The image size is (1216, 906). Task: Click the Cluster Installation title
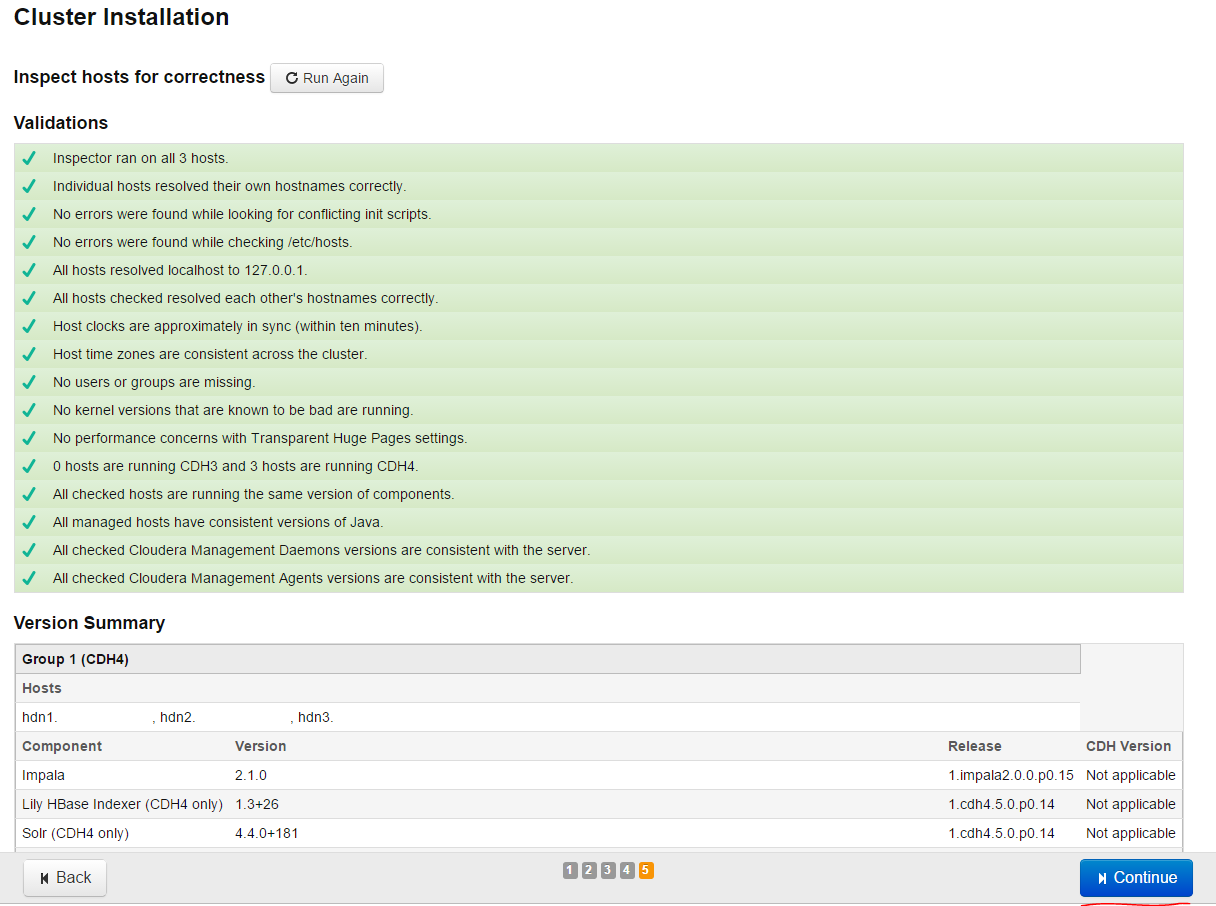click(x=121, y=17)
